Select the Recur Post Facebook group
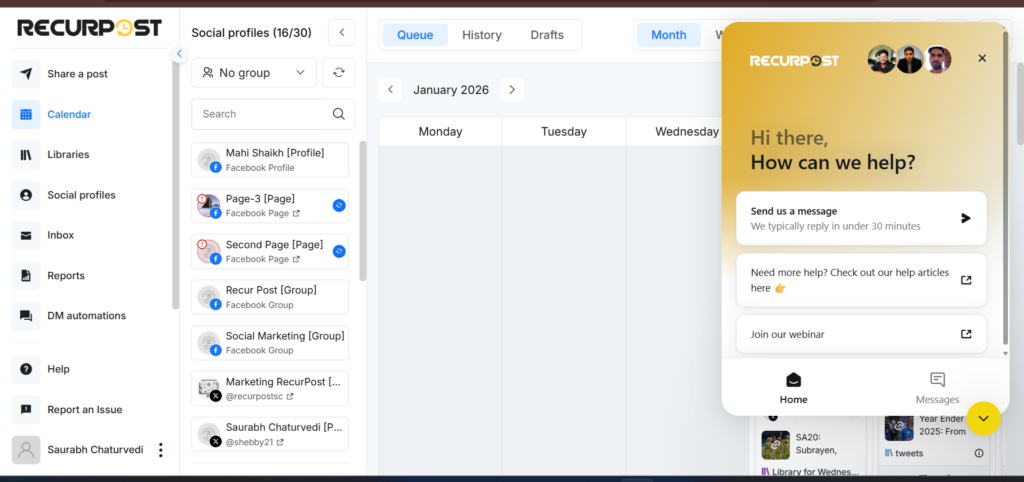Viewport: 1024px width, 482px height. coord(270,297)
